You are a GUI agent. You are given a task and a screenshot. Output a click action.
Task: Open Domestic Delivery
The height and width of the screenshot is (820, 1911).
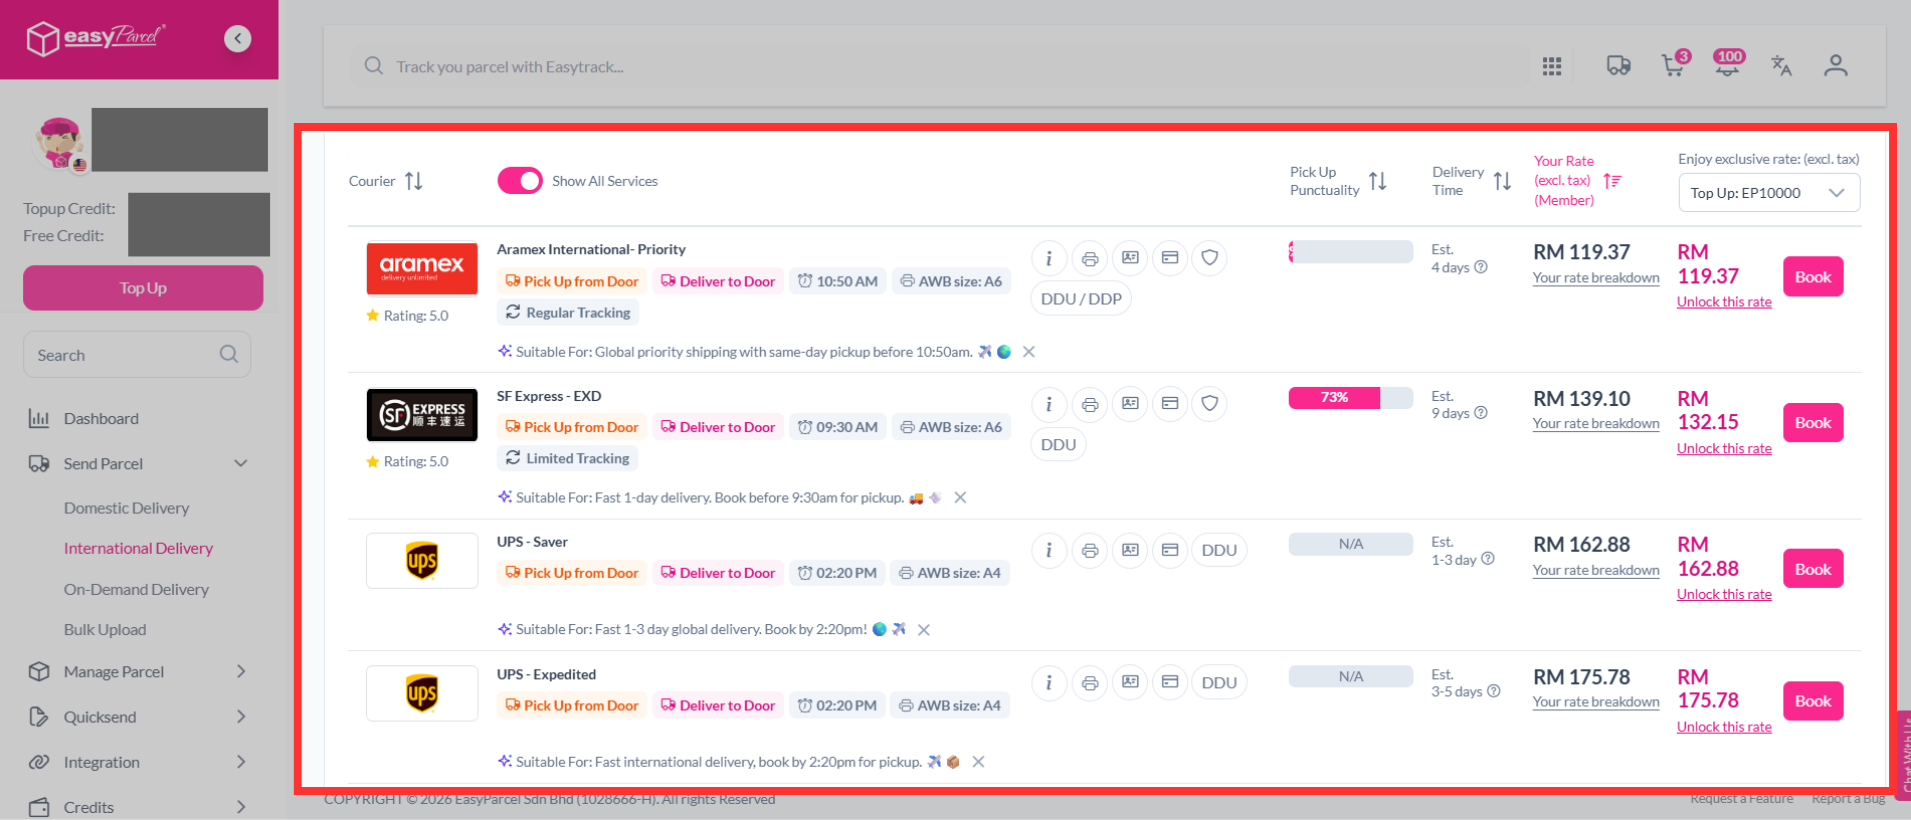pyautogui.click(x=126, y=508)
